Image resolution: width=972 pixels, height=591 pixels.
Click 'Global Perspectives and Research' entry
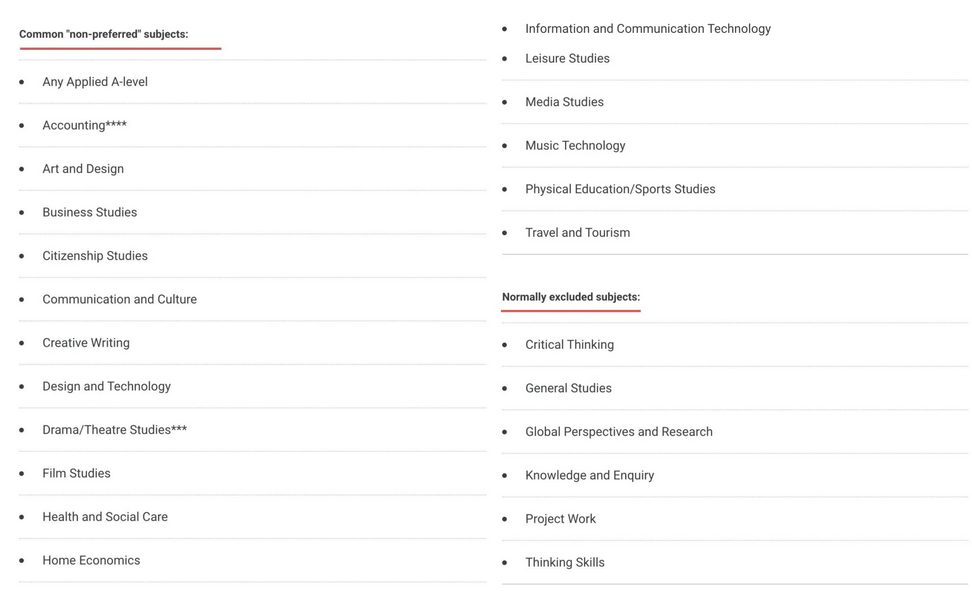(619, 432)
